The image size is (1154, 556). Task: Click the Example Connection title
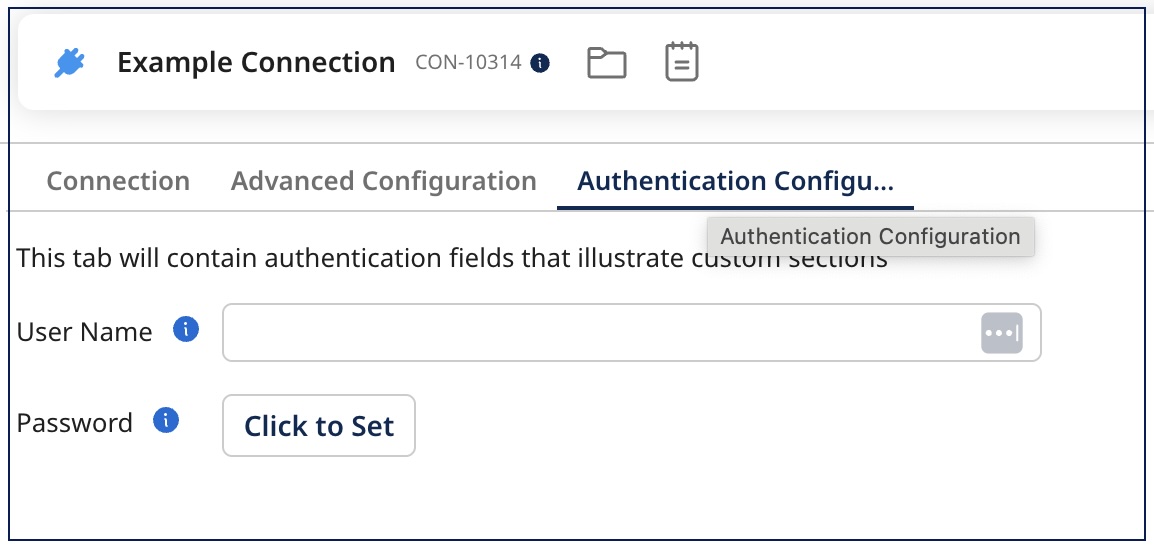(256, 63)
